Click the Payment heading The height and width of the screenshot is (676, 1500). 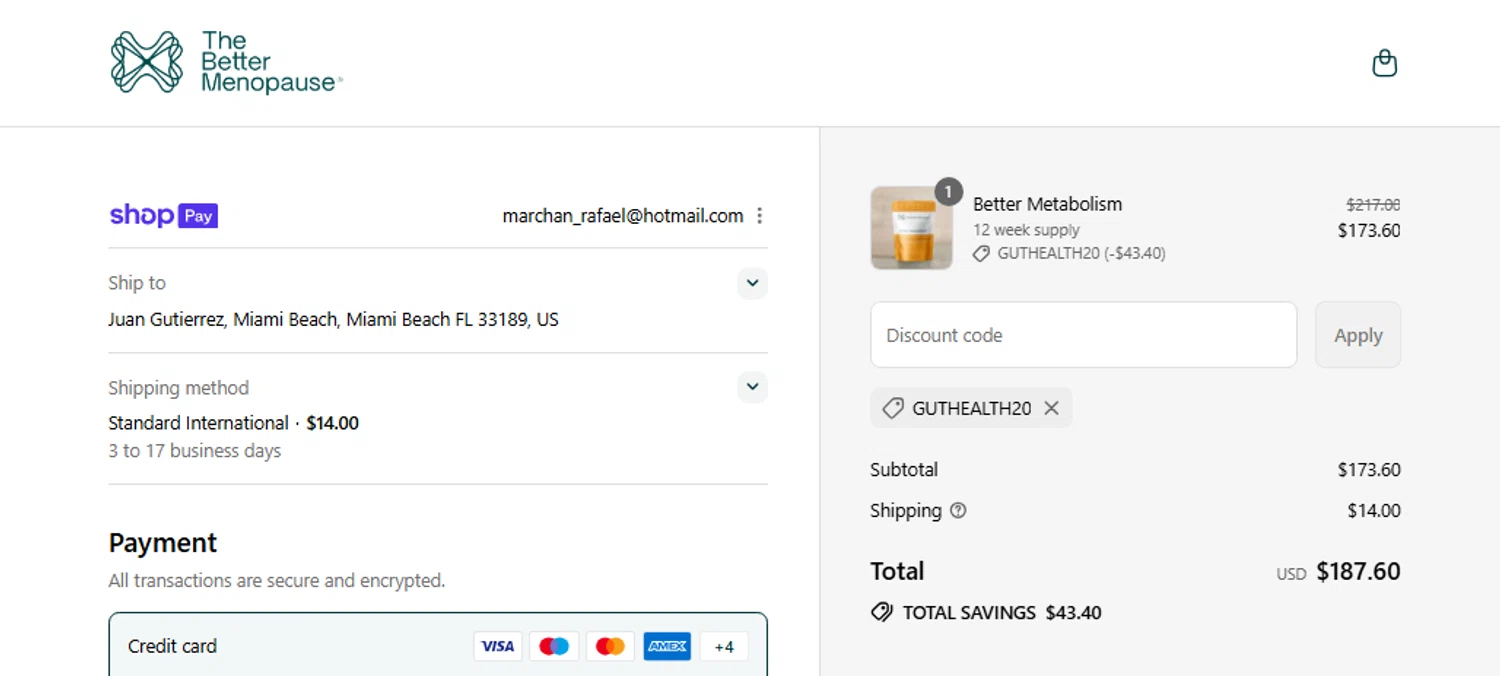(163, 543)
